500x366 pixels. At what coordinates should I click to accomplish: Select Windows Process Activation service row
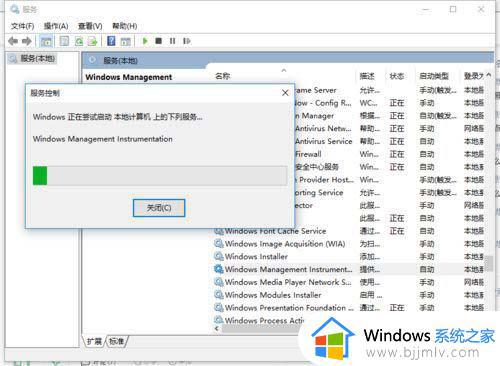pyautogui.click(x=260, y=320)
